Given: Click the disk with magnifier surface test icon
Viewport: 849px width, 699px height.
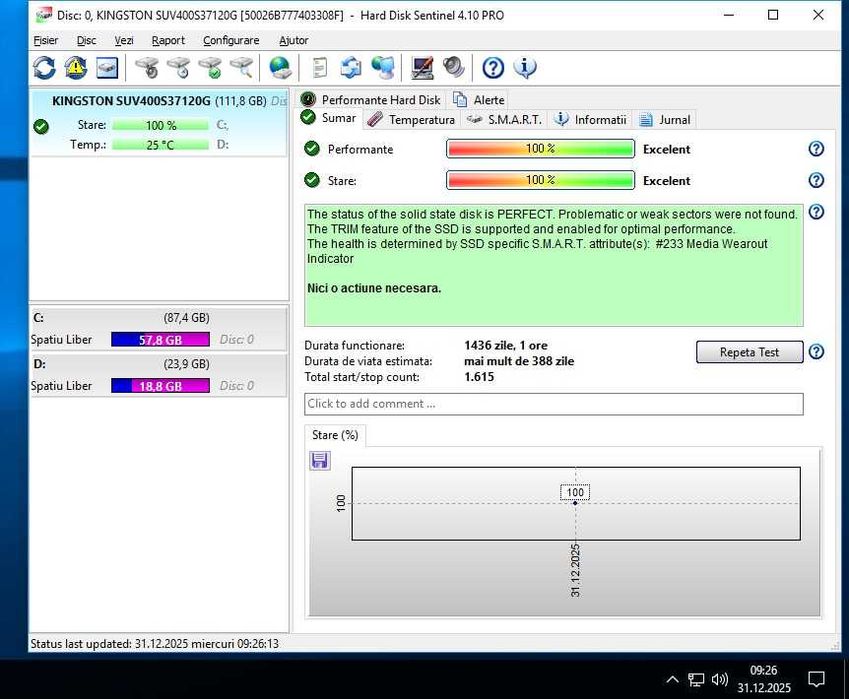Looking at the screenshot, I should [x=241, y=68].
